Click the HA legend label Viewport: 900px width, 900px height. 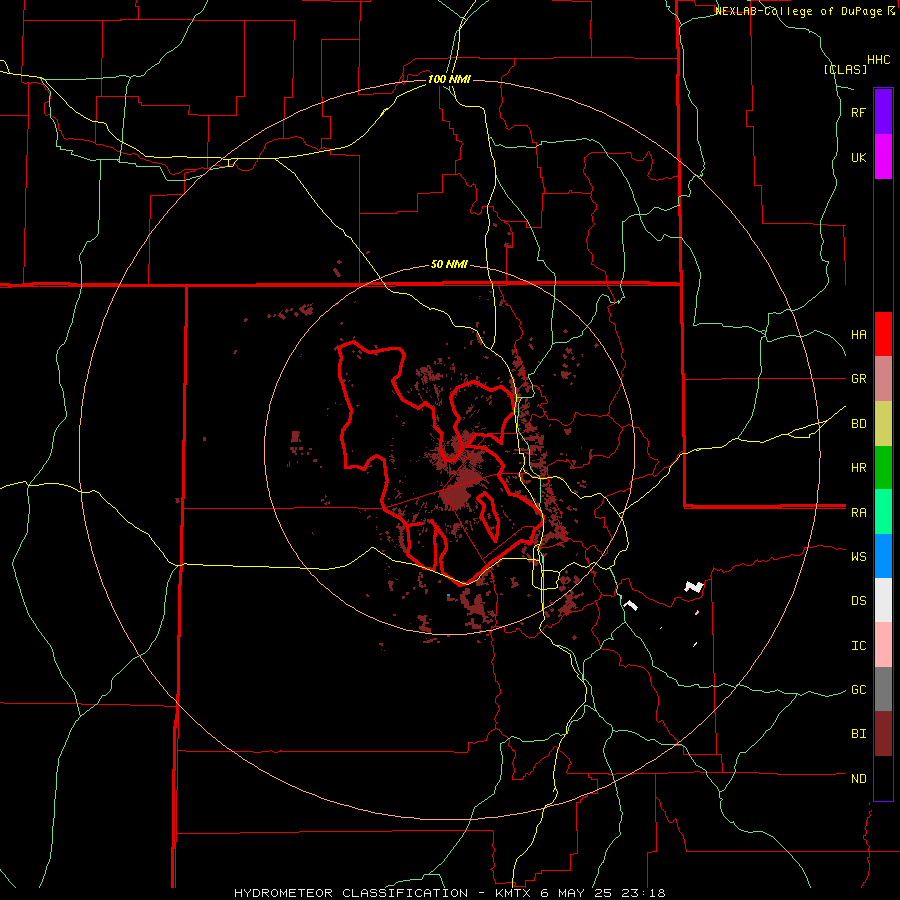pos(858,334)
